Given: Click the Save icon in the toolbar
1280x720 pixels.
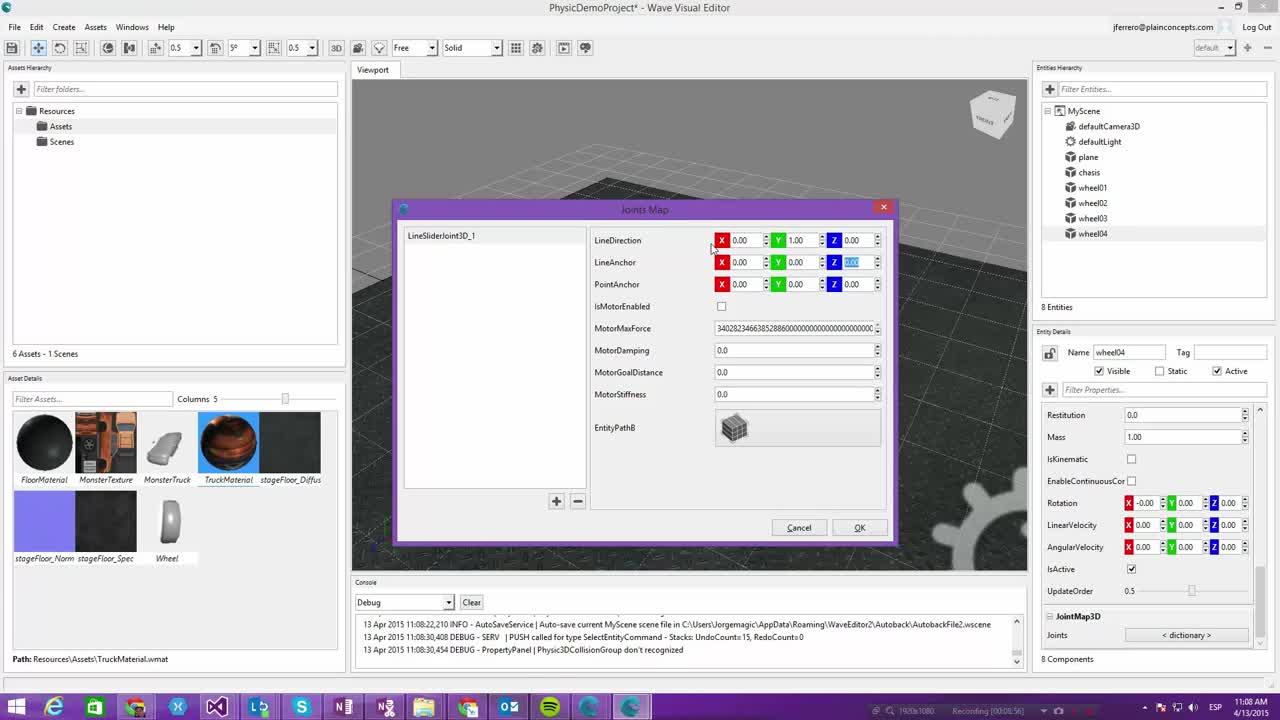Looking at the screenshot, I should click(13, 48).
